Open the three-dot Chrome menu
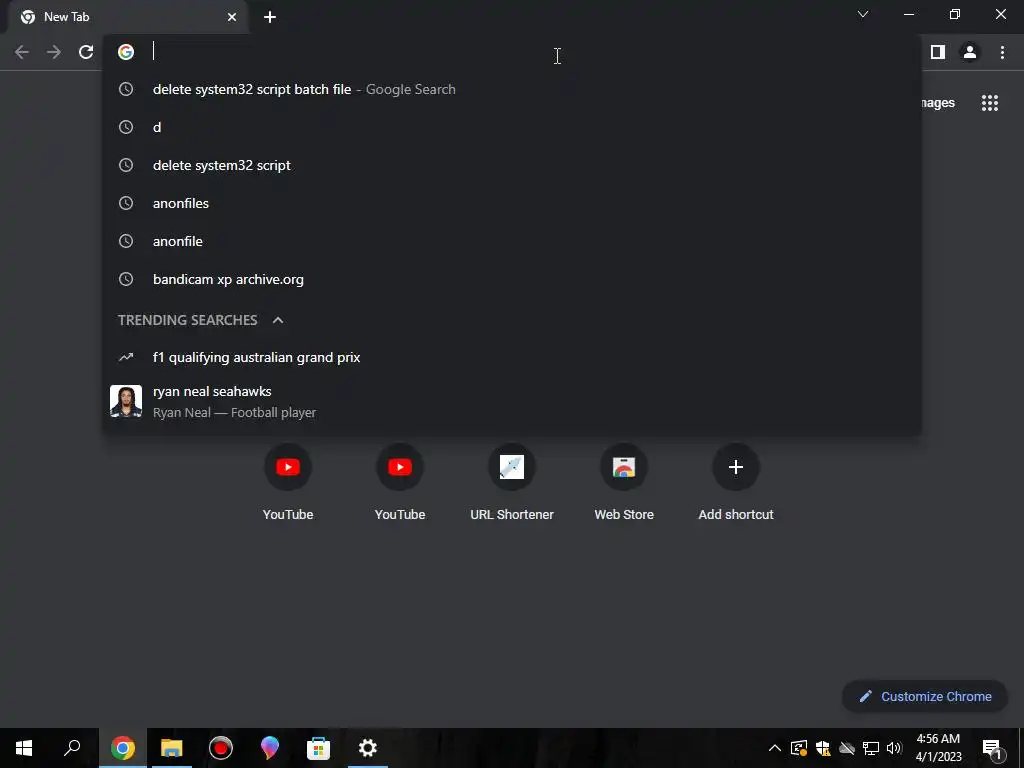Screen dimensions: 1024x768 [1002, 52]
